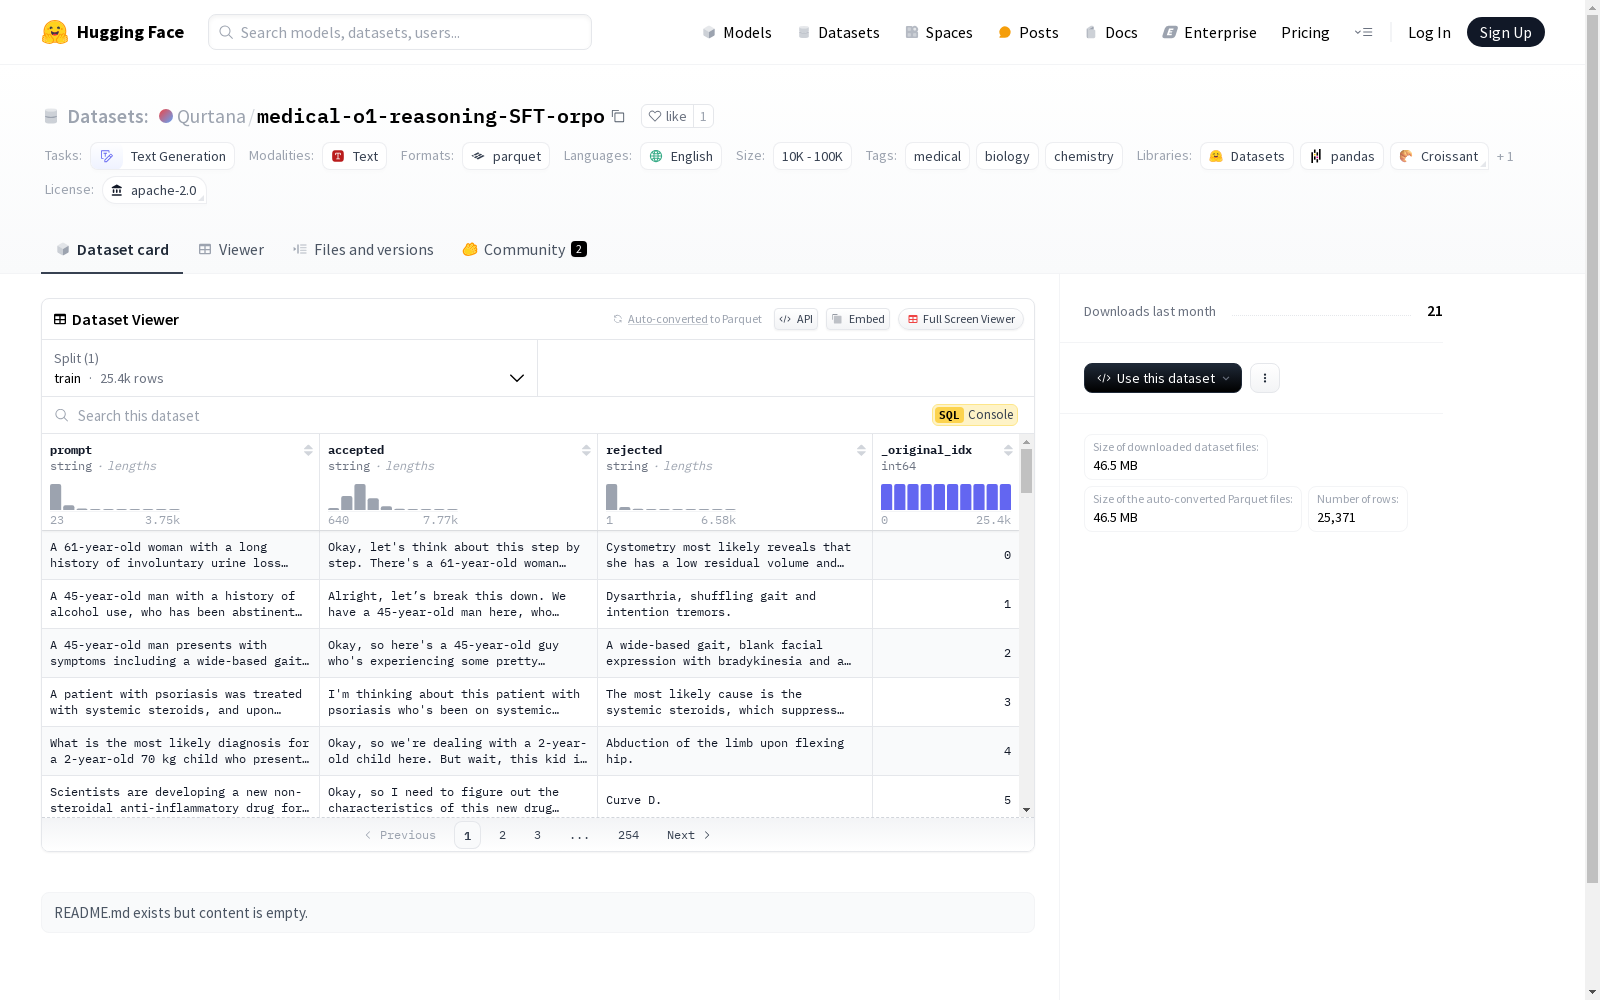Click the like count number 1
The height and width of the screenshot is (1000, 1600).
(x=703, y=116)
